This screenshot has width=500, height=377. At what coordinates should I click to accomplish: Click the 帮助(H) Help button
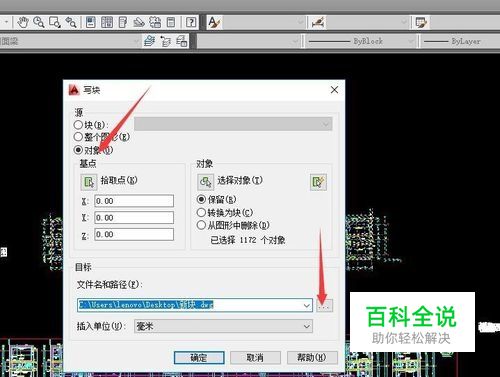coord(312,358)
